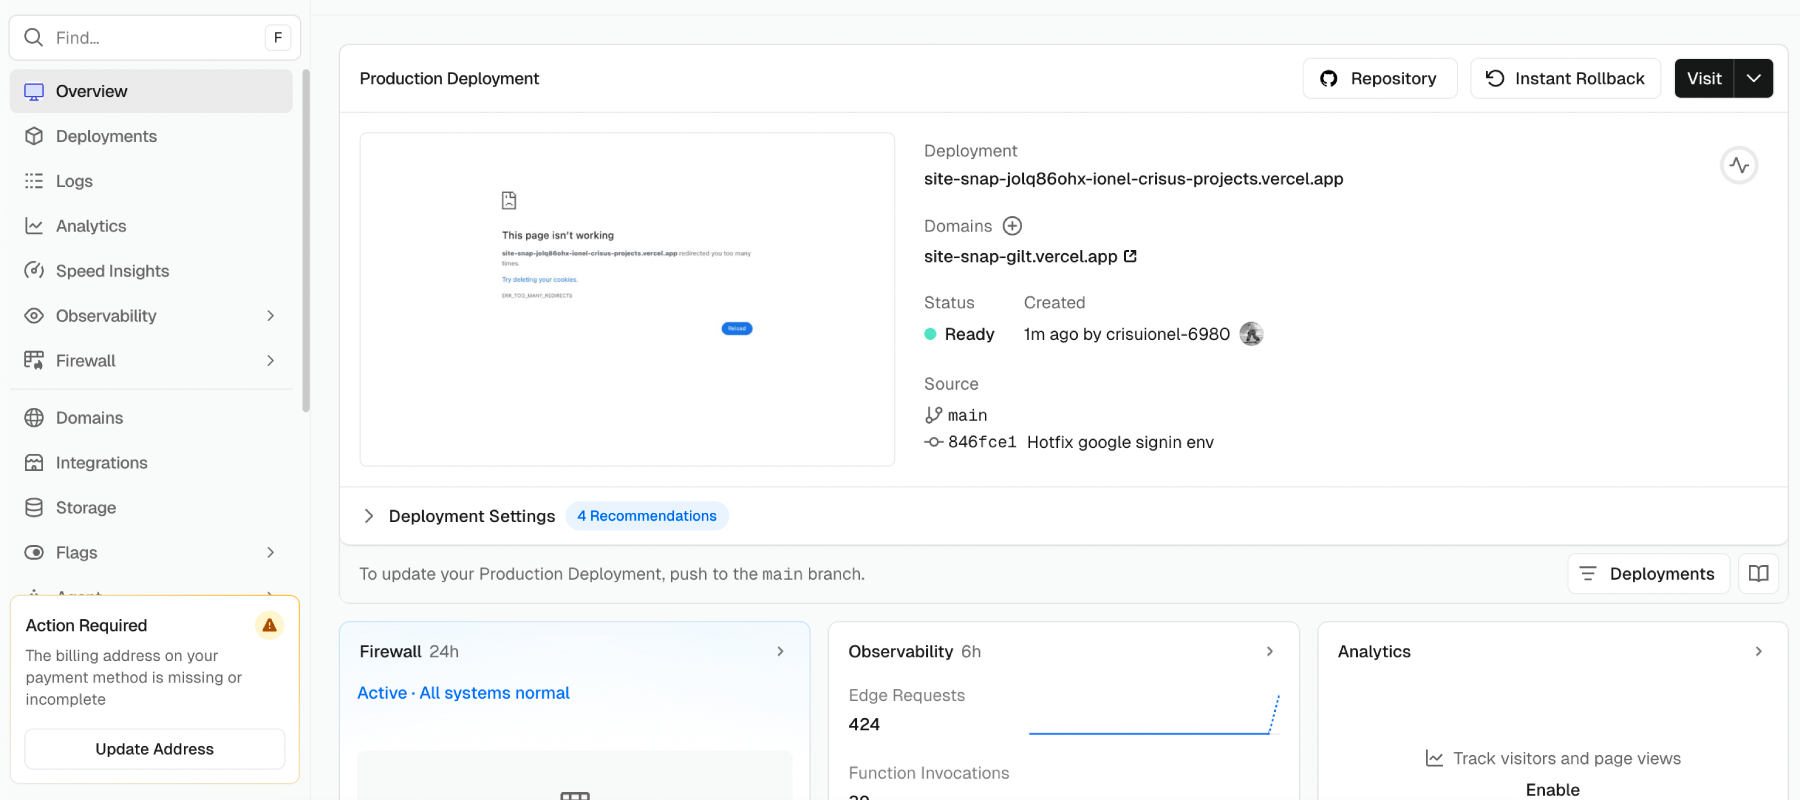The height and width of the screenshot is (800, 1800).
Task: Click Edge Requests value 424
Action: 864,724
